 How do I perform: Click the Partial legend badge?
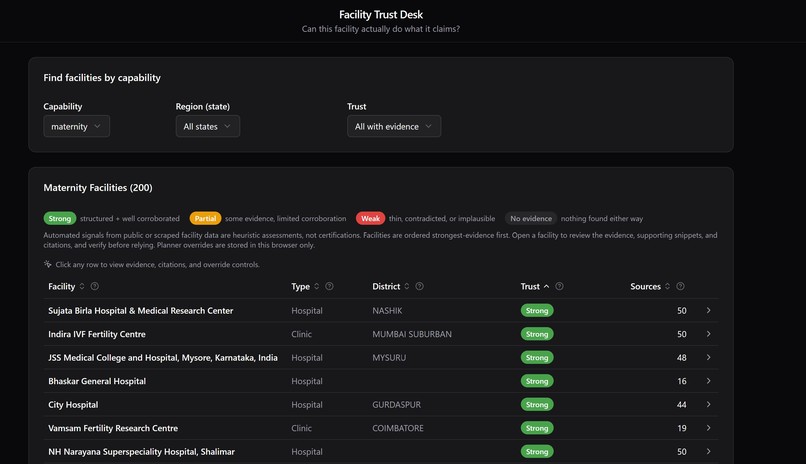tap(205, 218)
